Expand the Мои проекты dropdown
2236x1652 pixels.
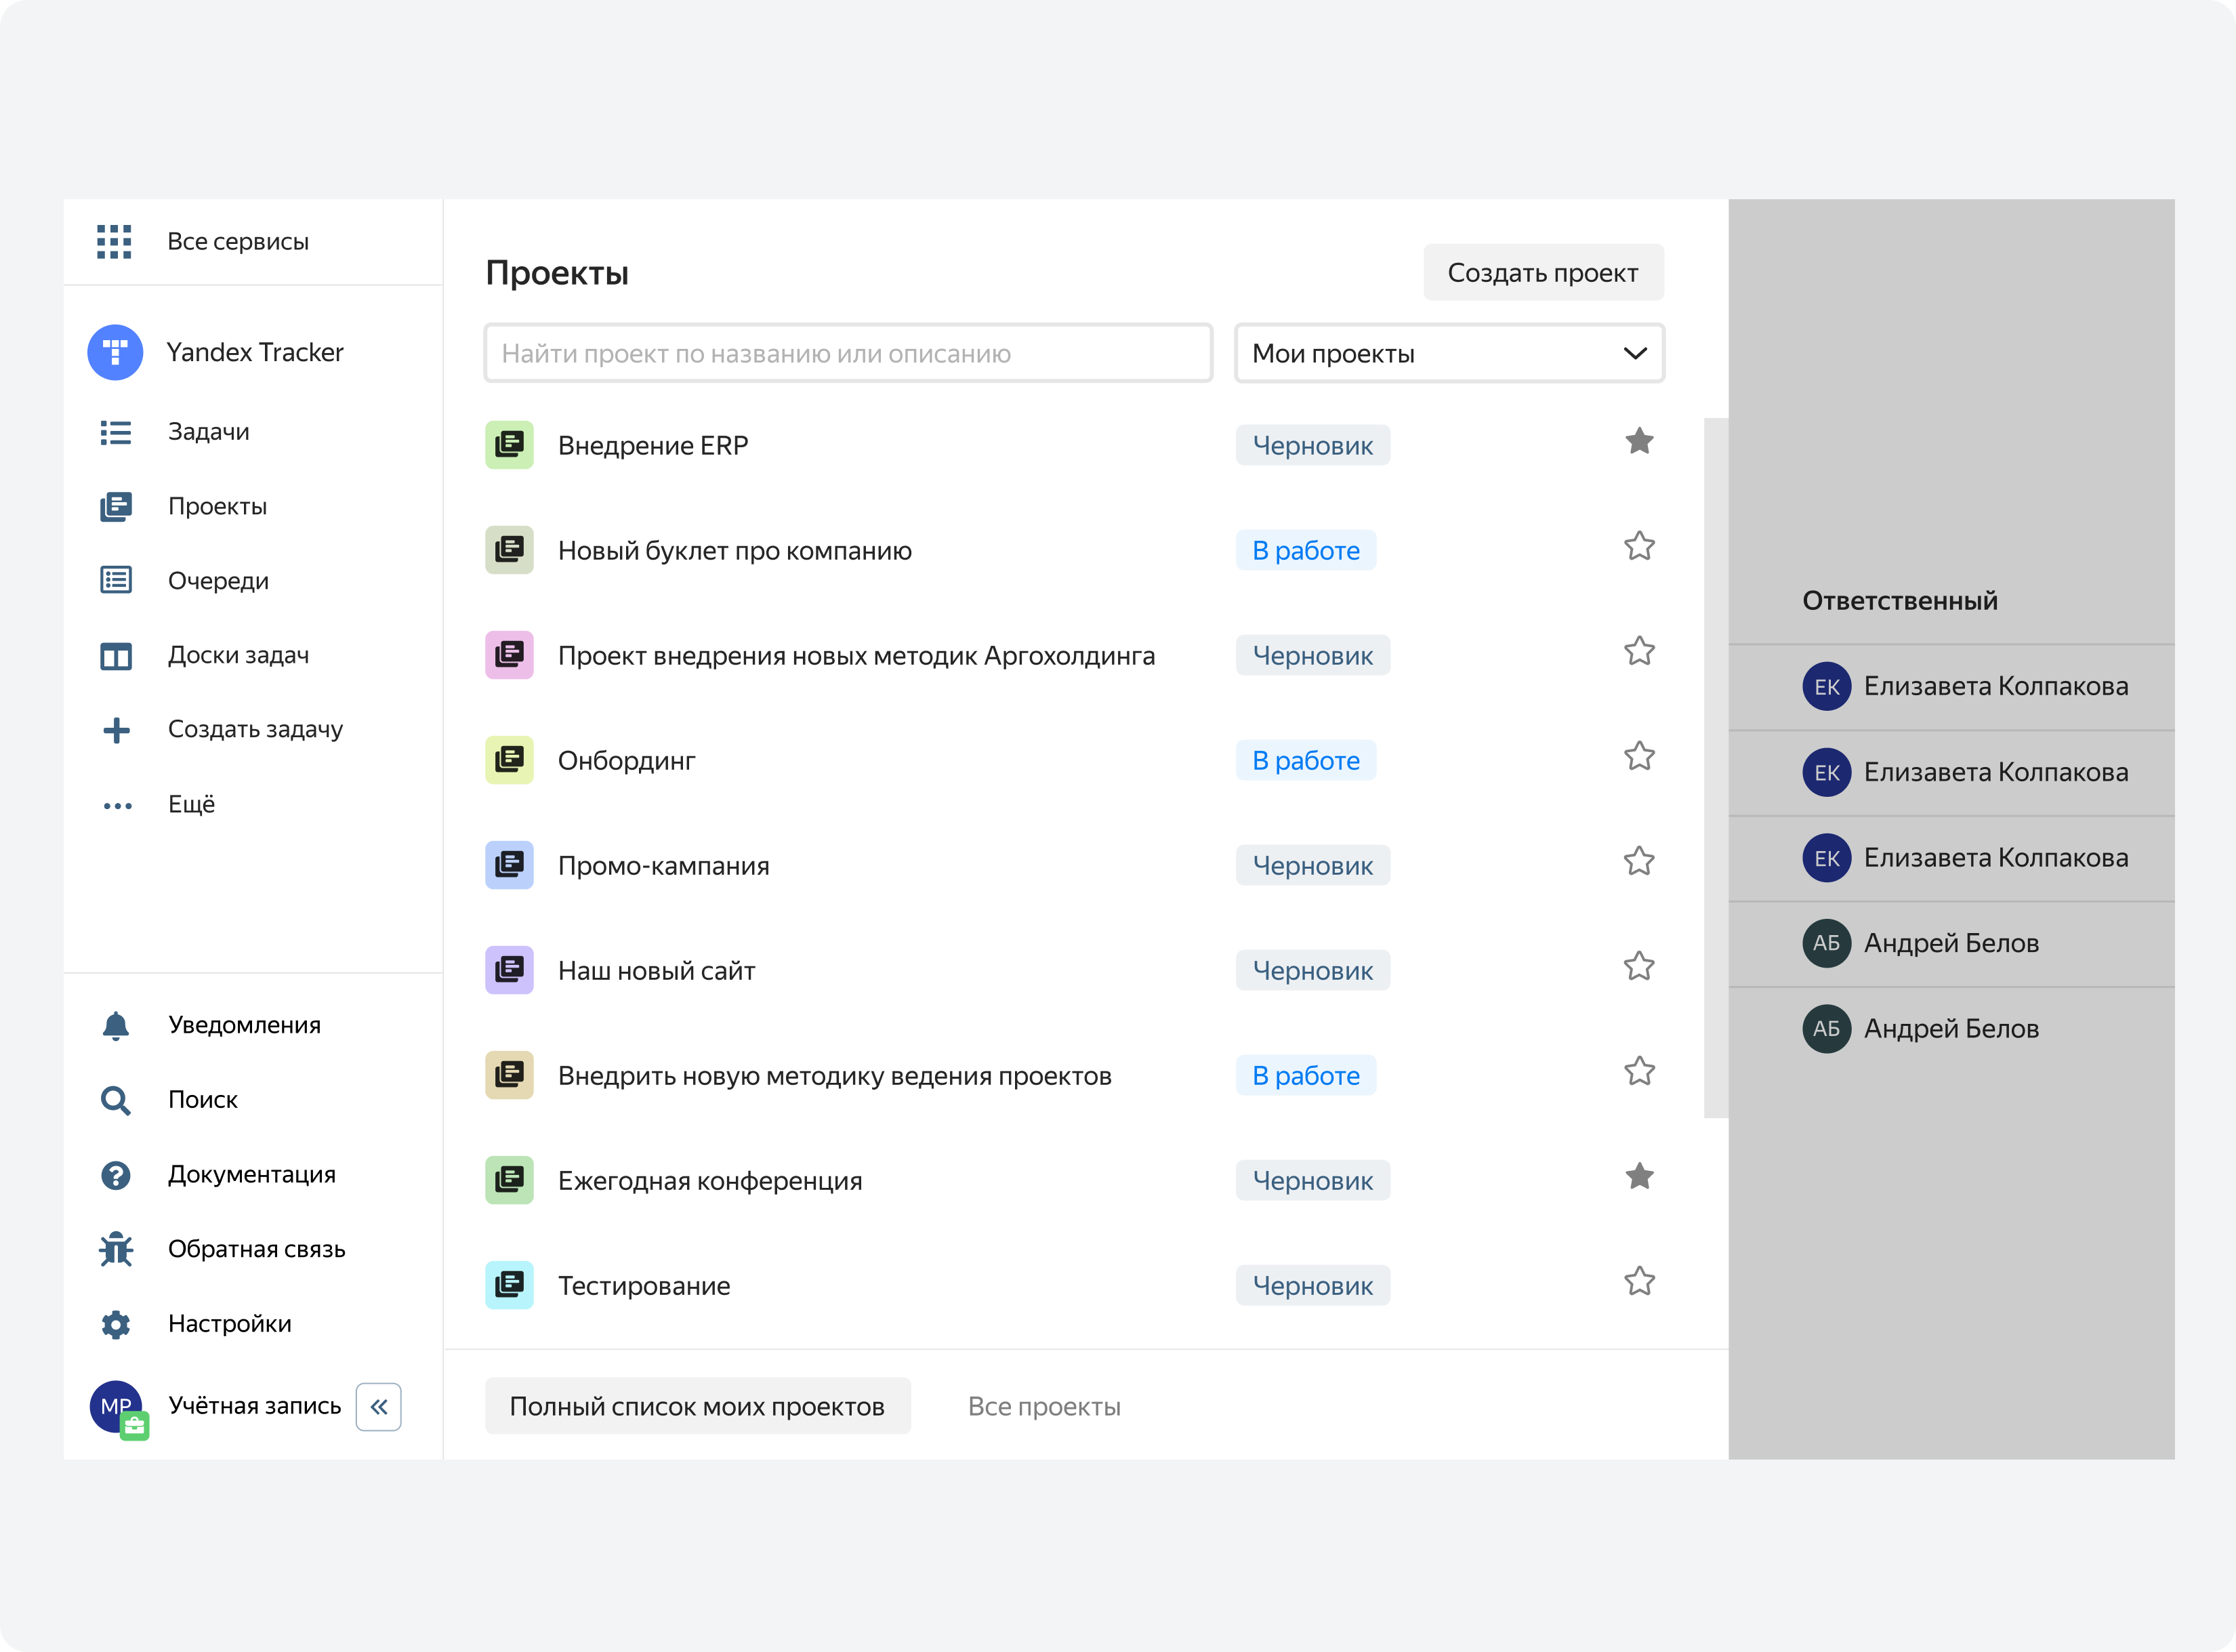click(x=1448, y=353)
